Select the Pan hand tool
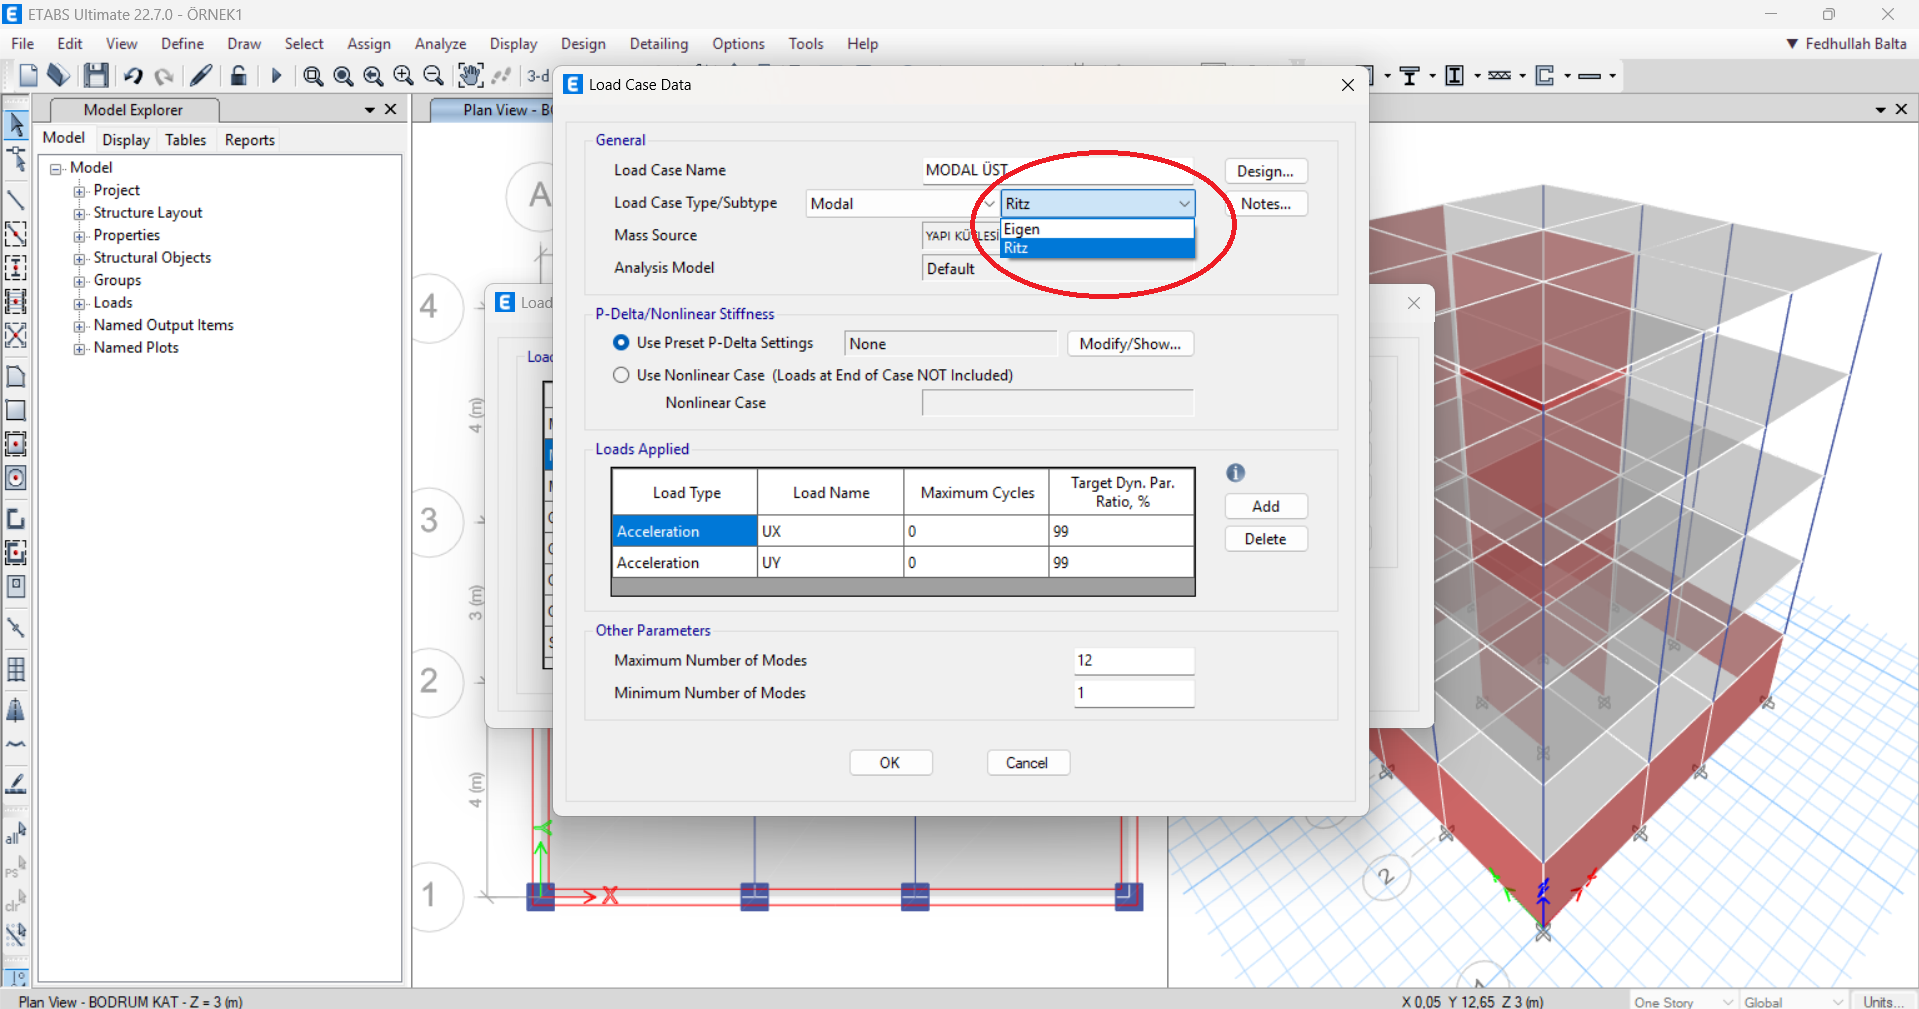Screen dimensions: 1919x1009 (469, 76)
